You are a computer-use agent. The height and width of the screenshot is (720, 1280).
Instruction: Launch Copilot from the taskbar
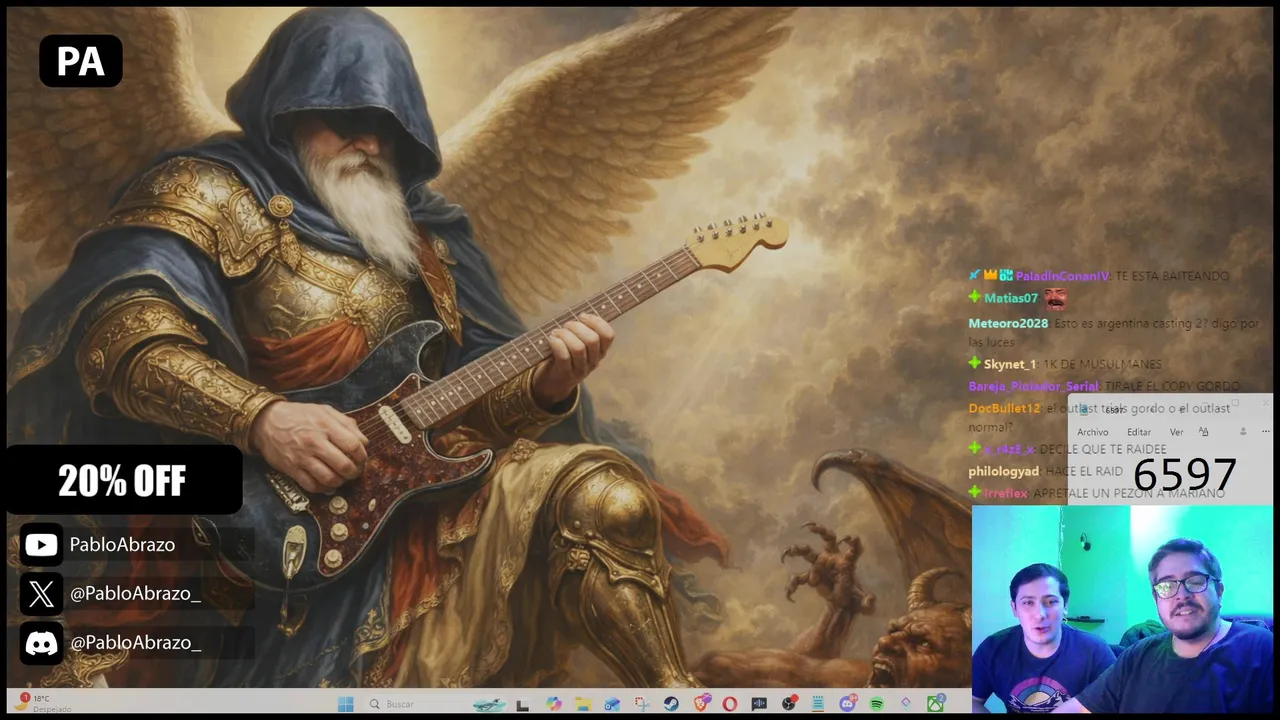click(553, 704)
